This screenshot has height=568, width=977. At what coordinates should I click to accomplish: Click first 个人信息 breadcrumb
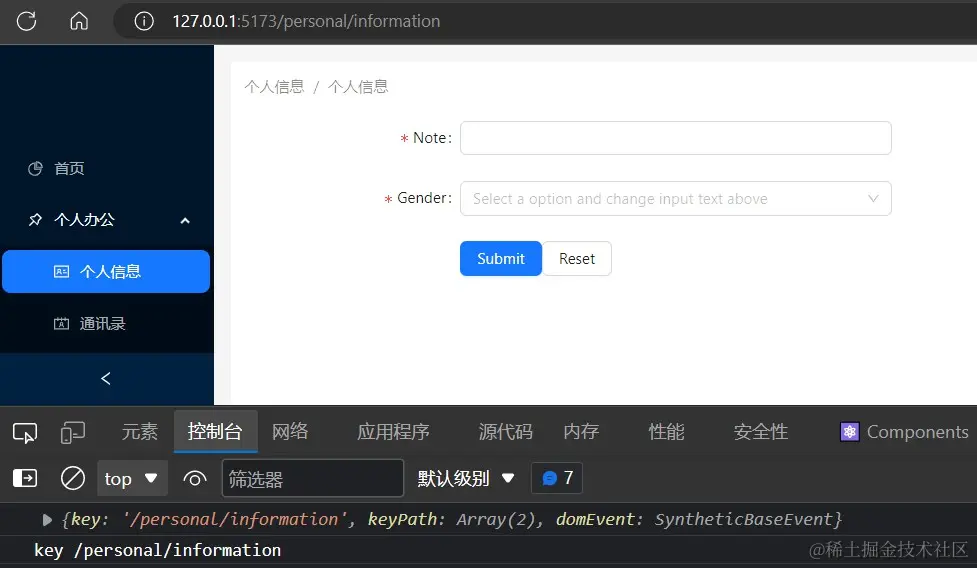coord(274,87)
